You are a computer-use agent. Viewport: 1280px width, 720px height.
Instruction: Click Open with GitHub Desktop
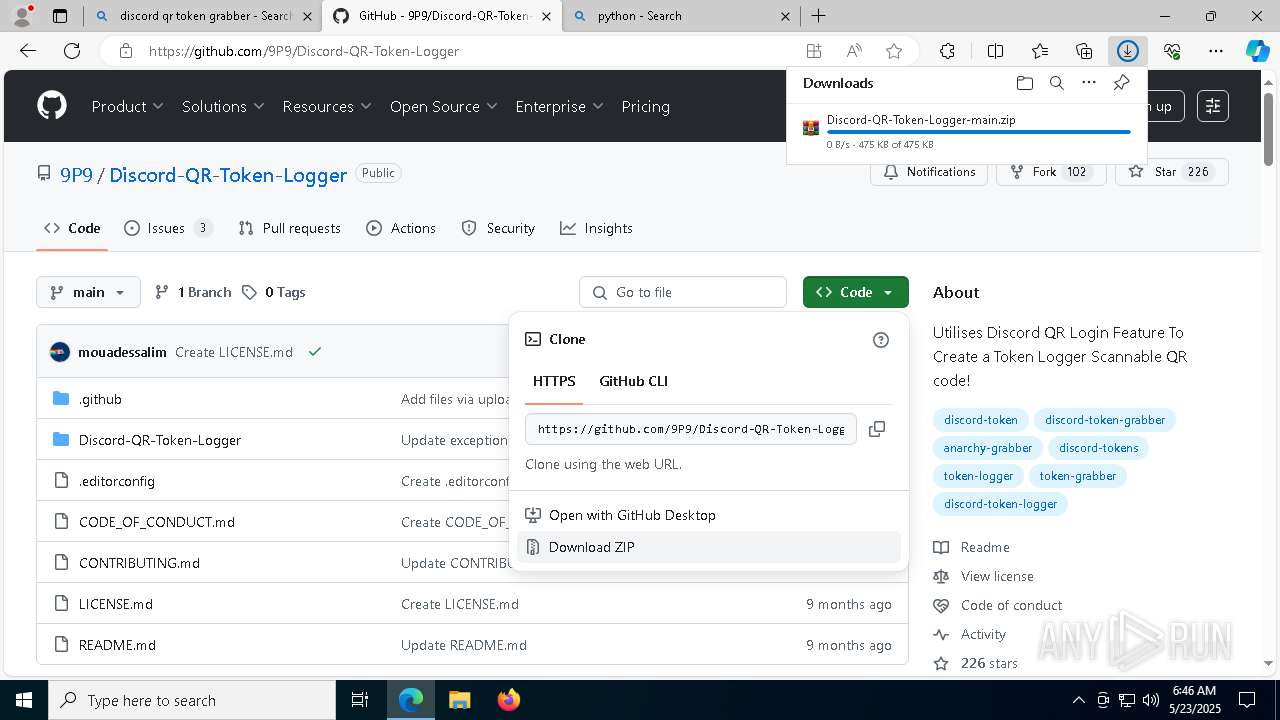tap(709, 515)
